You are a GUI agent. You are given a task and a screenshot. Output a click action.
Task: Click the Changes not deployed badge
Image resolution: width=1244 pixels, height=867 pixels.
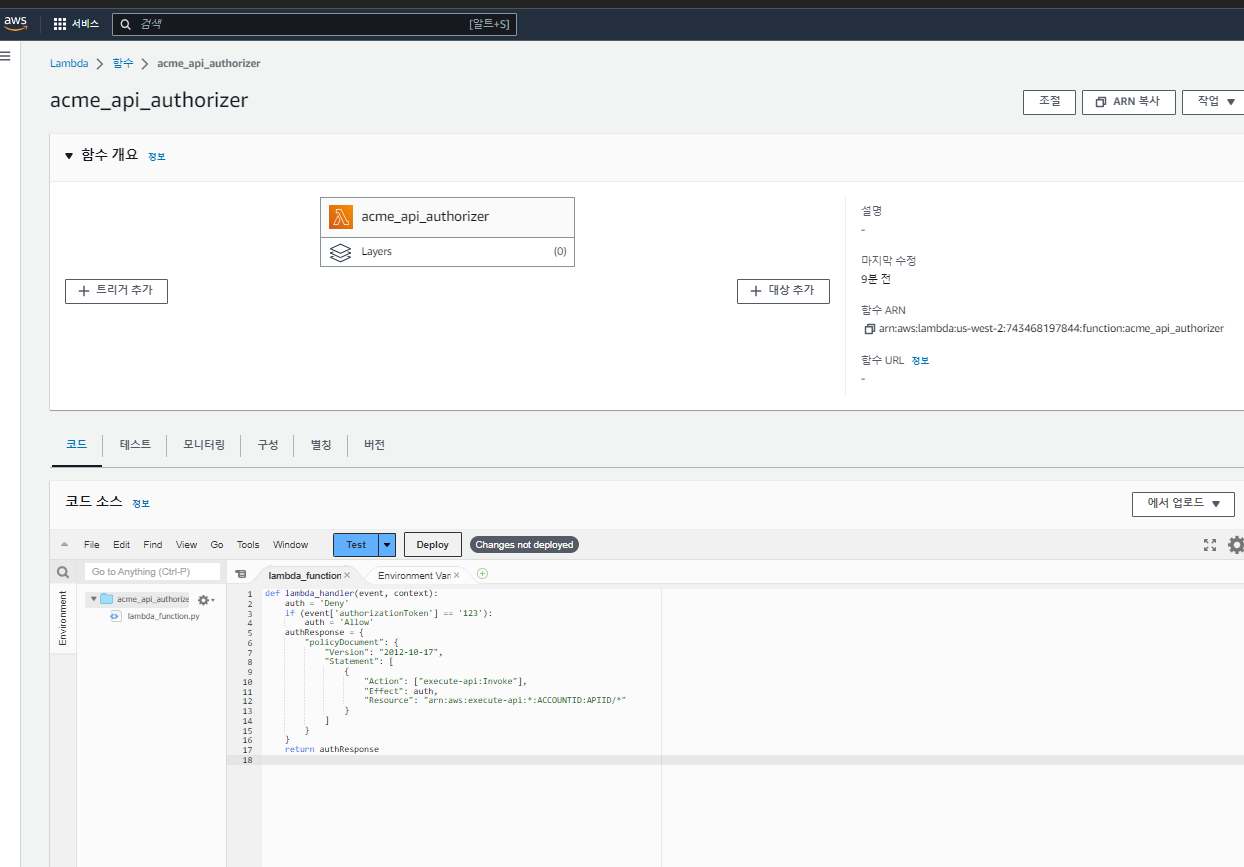524,545
